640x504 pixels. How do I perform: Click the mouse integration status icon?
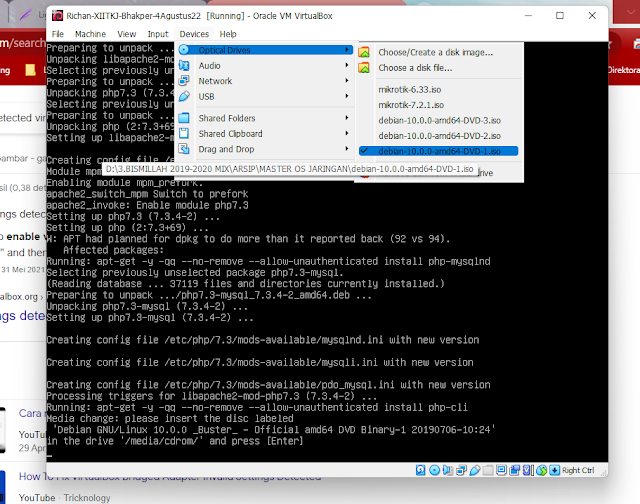pyautogui.click(x=542, y=470)
